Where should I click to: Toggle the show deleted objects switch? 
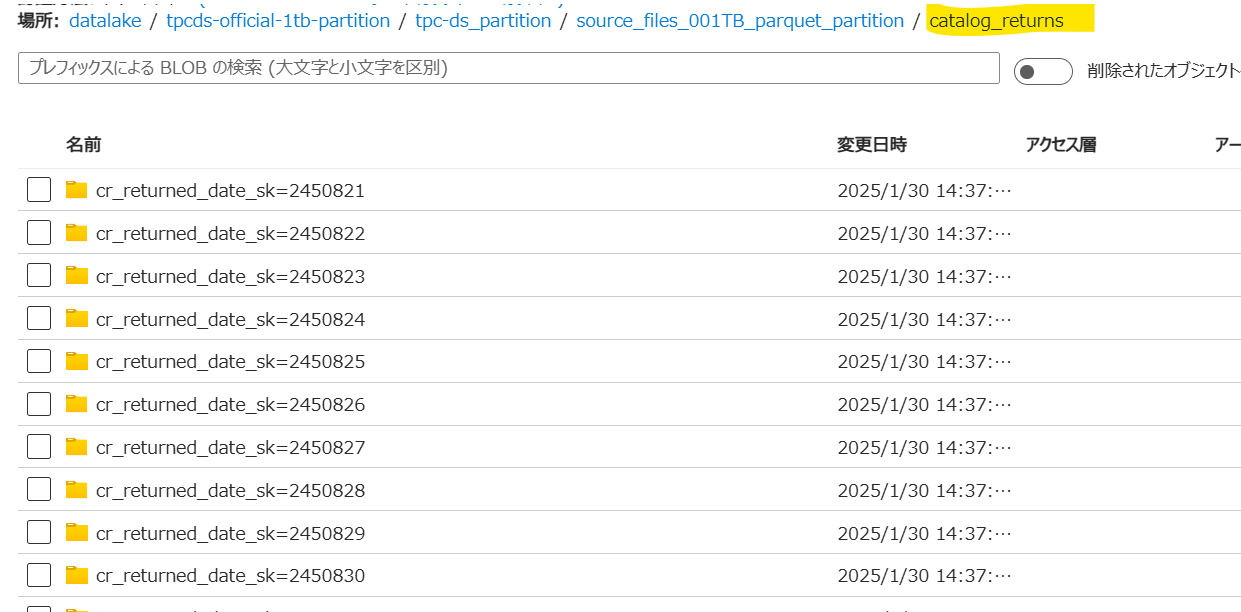[1043, 71]
